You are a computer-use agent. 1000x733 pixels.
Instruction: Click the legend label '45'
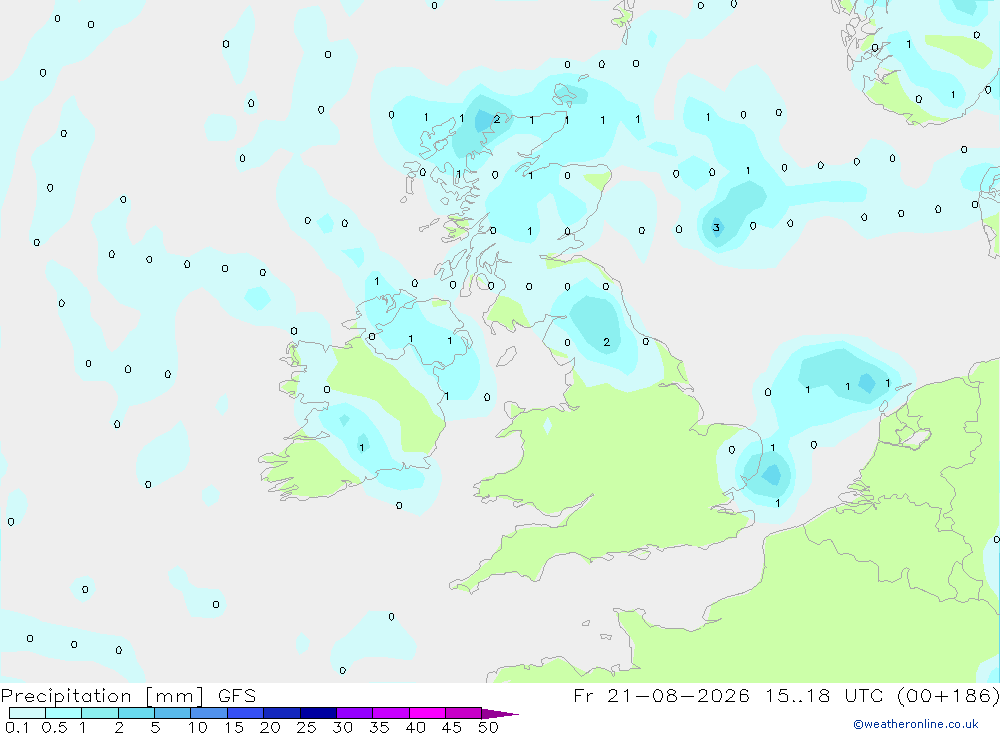point(452,727)
